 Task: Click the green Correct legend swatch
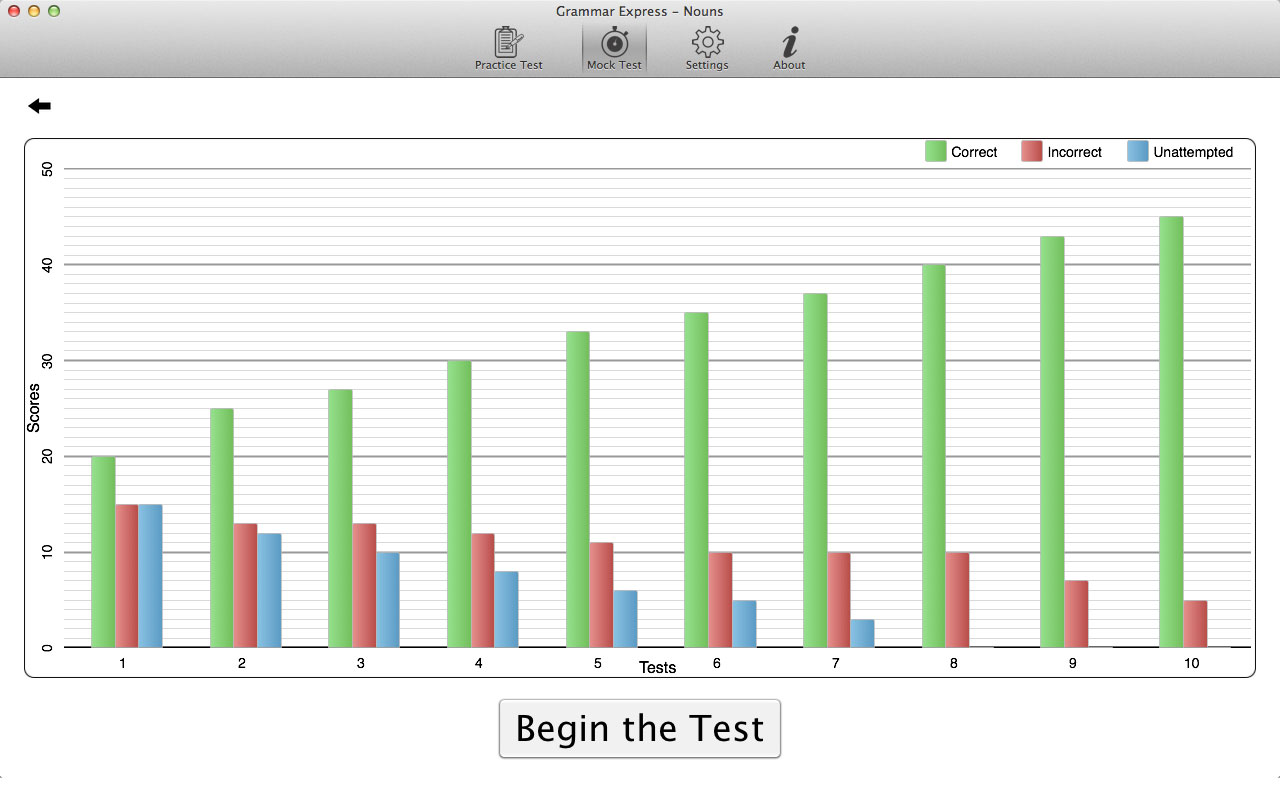935,152
